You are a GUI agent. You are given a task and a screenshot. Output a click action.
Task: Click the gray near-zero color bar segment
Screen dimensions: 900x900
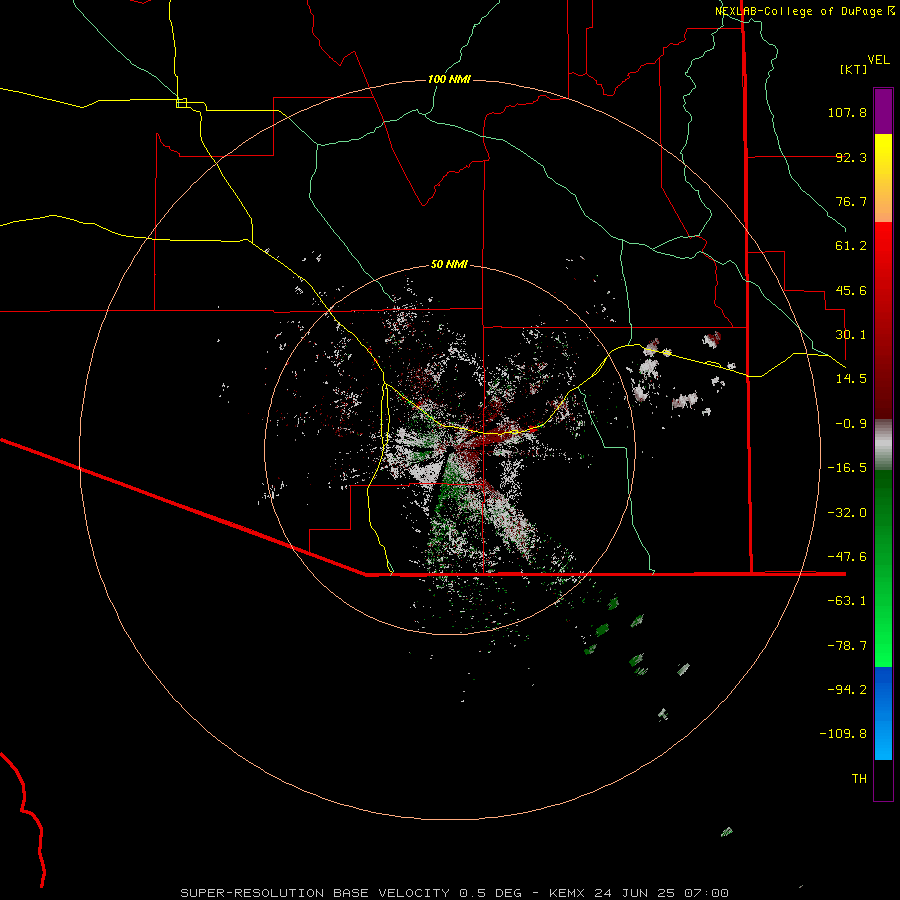[883, 444]
